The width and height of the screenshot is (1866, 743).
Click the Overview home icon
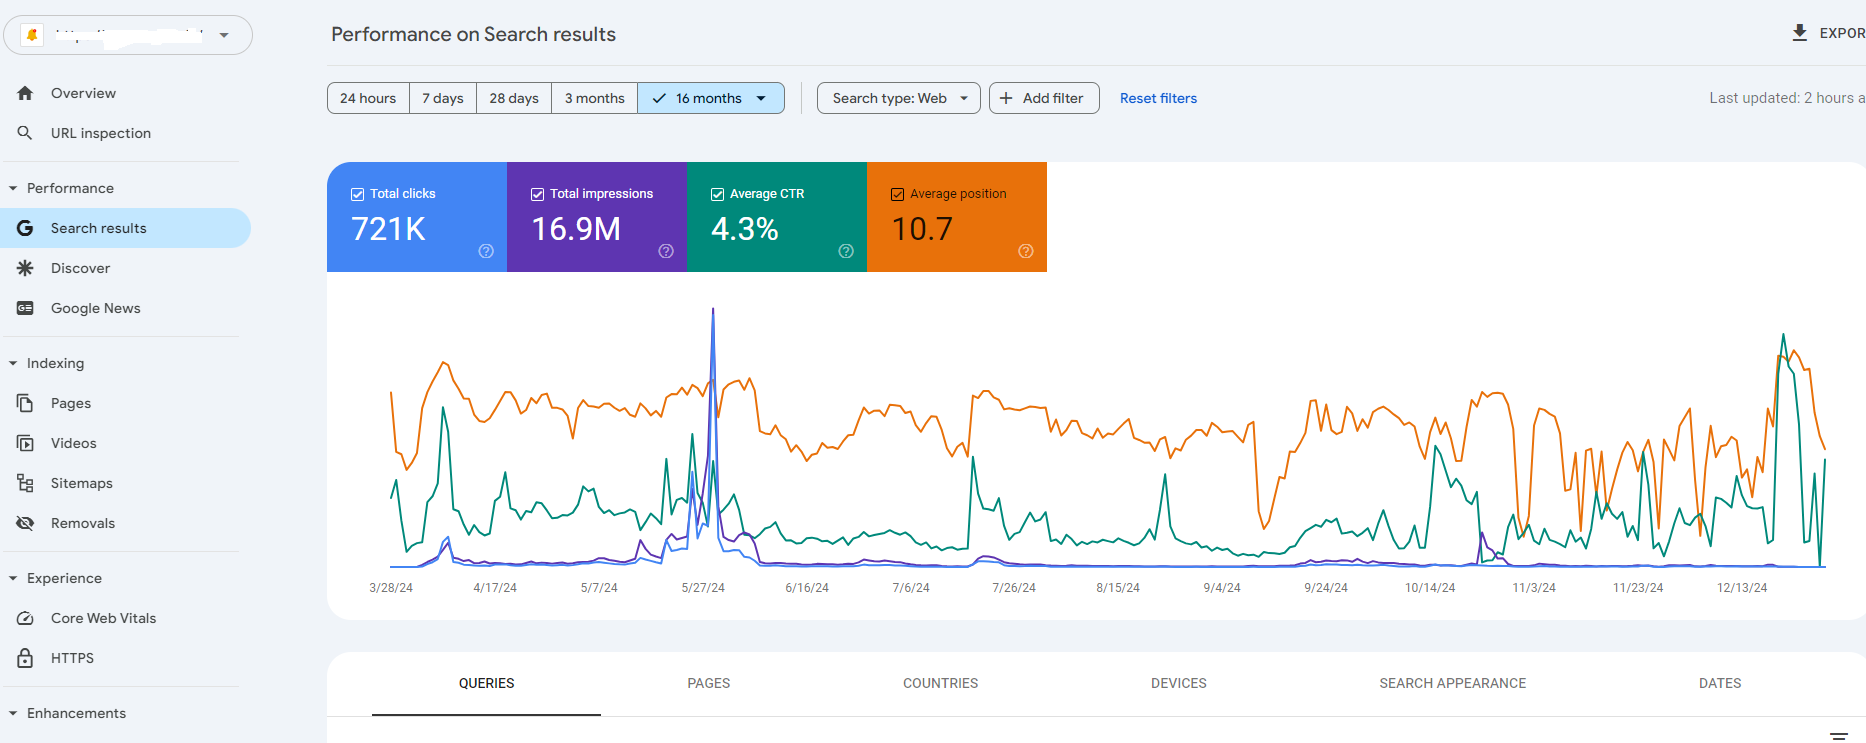pyautogui.click(x=26, y=93)
